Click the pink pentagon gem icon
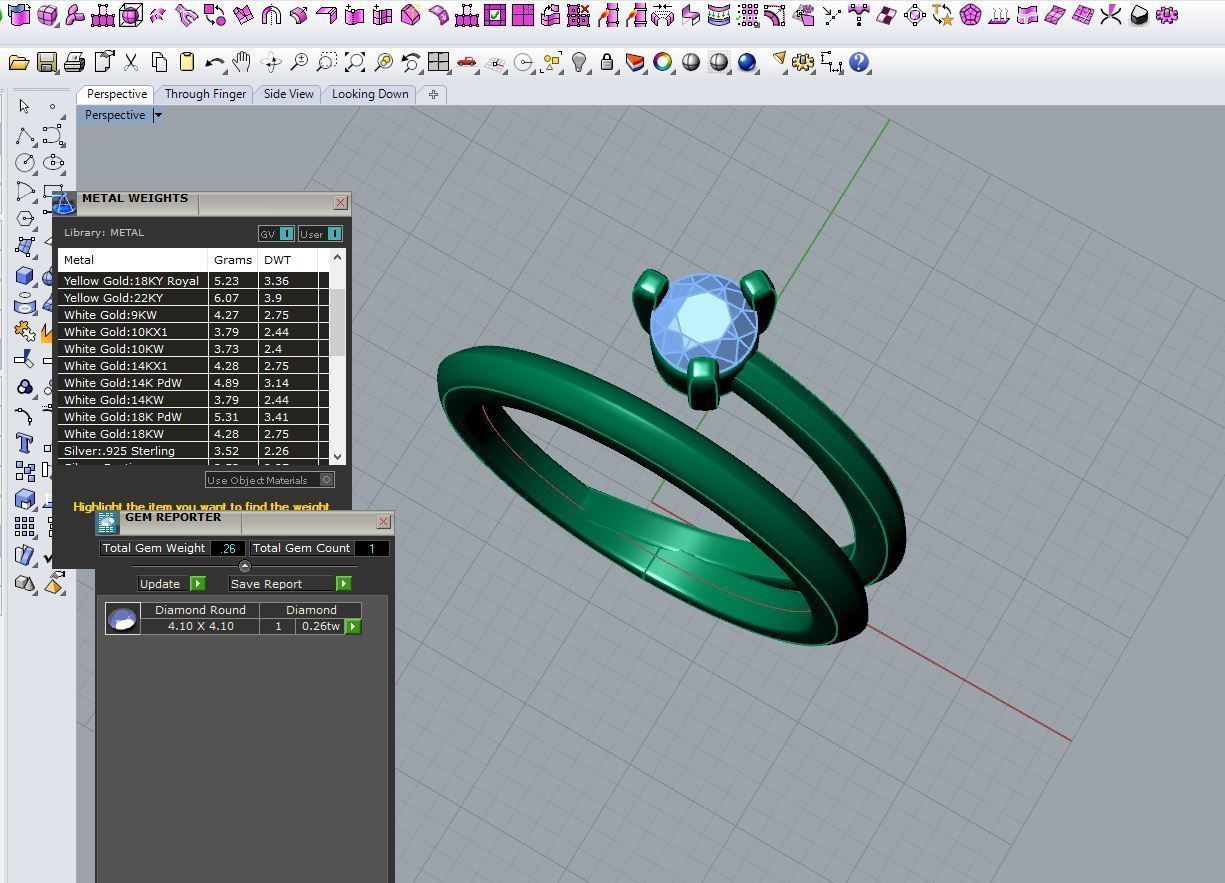The width and height of the screenshot is (1225, 883). click(969, 15)
